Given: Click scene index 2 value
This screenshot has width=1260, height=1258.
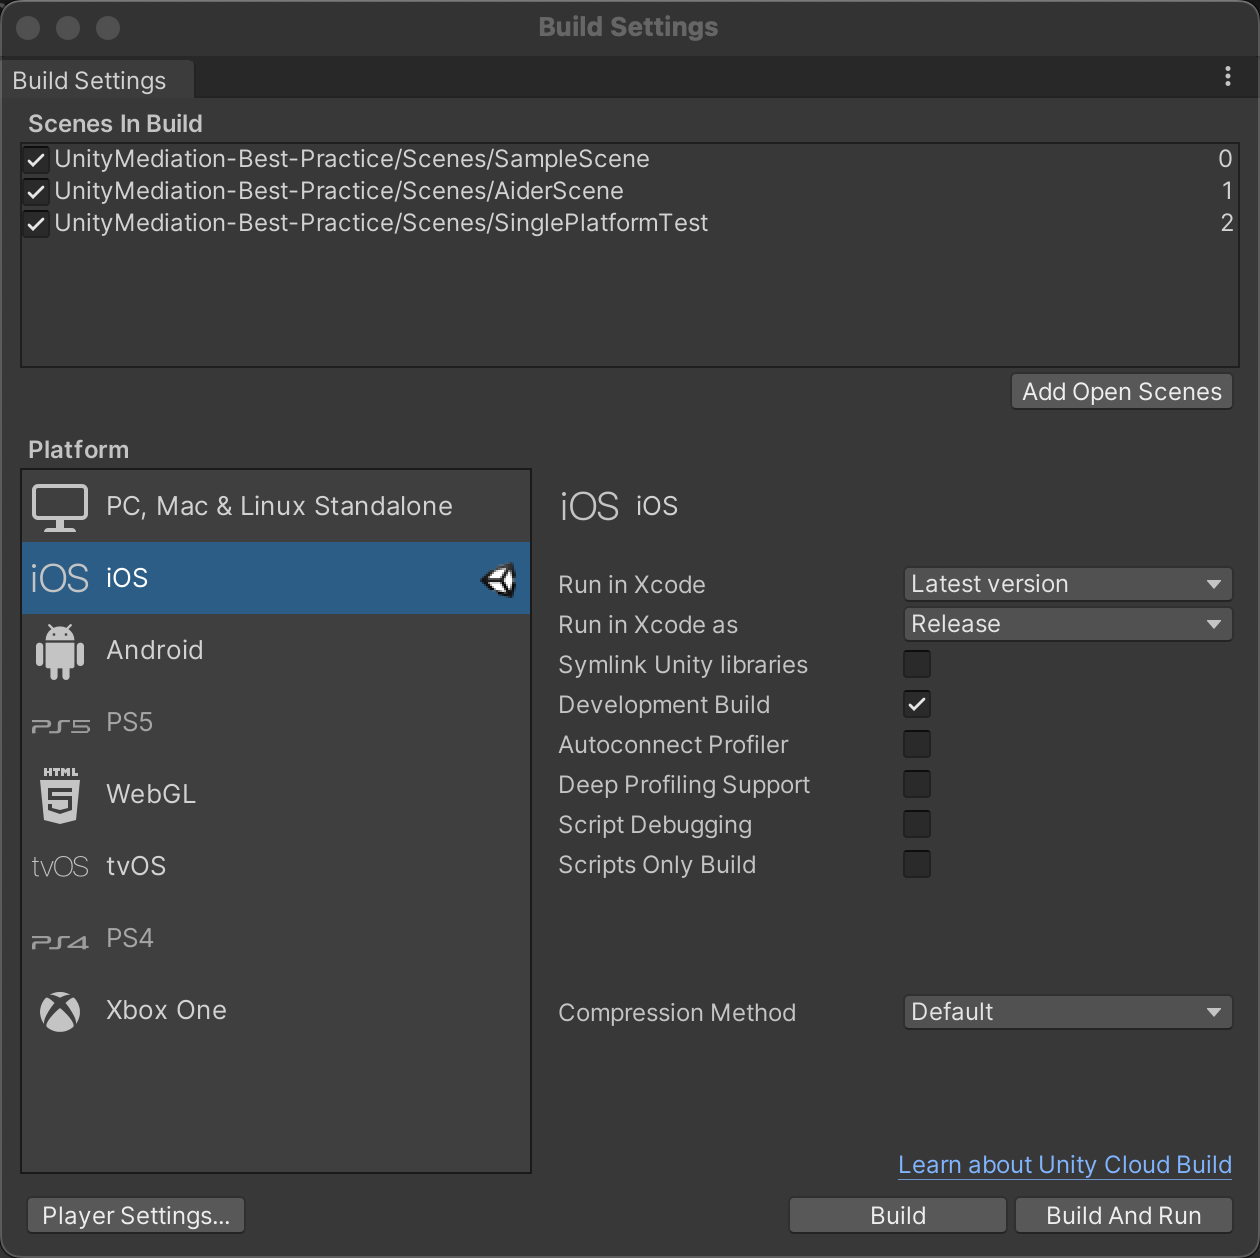Looking at the screenshot, I should 1227,223.
